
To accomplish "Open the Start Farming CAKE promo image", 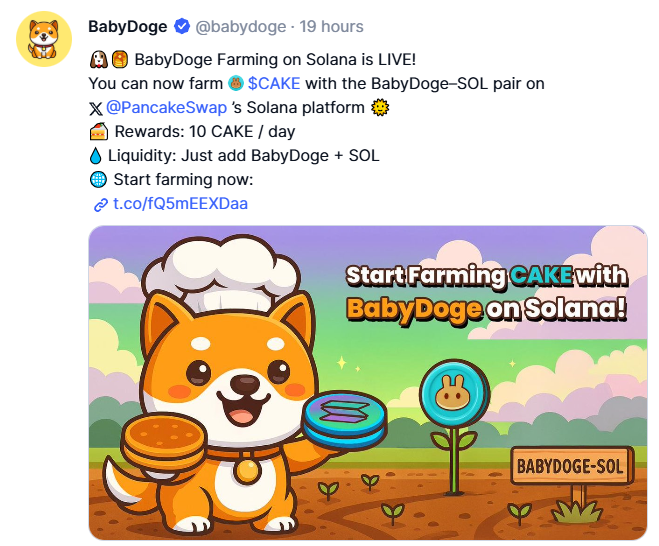I will pos(368,383).
